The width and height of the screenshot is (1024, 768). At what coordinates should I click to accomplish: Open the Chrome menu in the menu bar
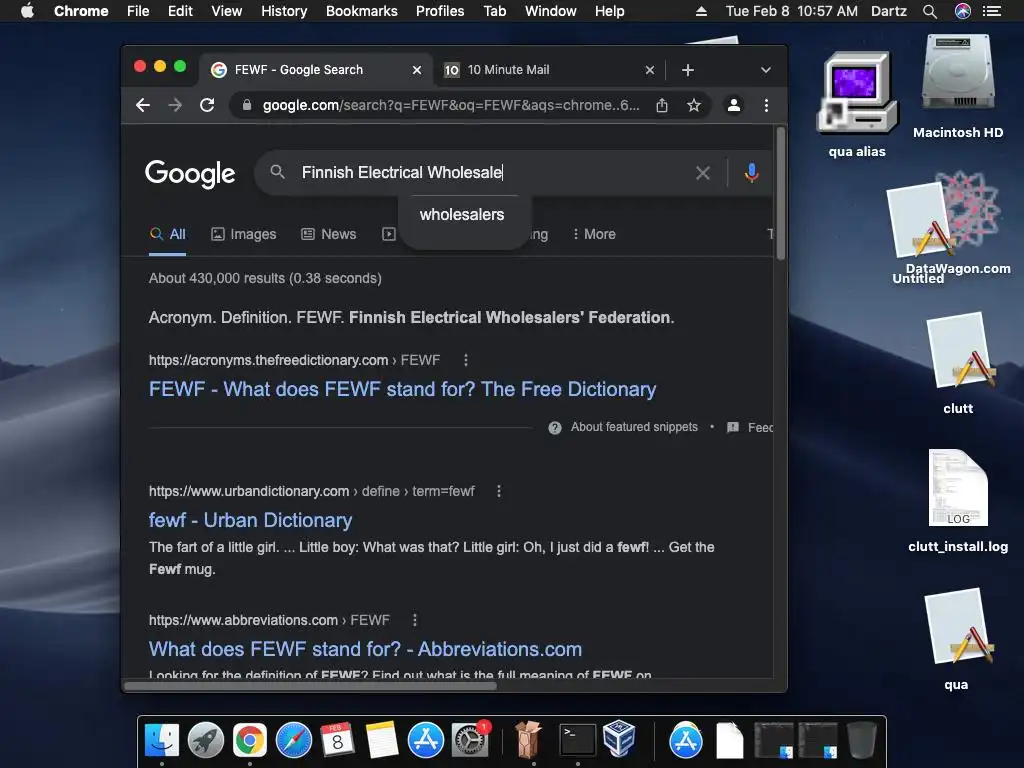point(81,11)
